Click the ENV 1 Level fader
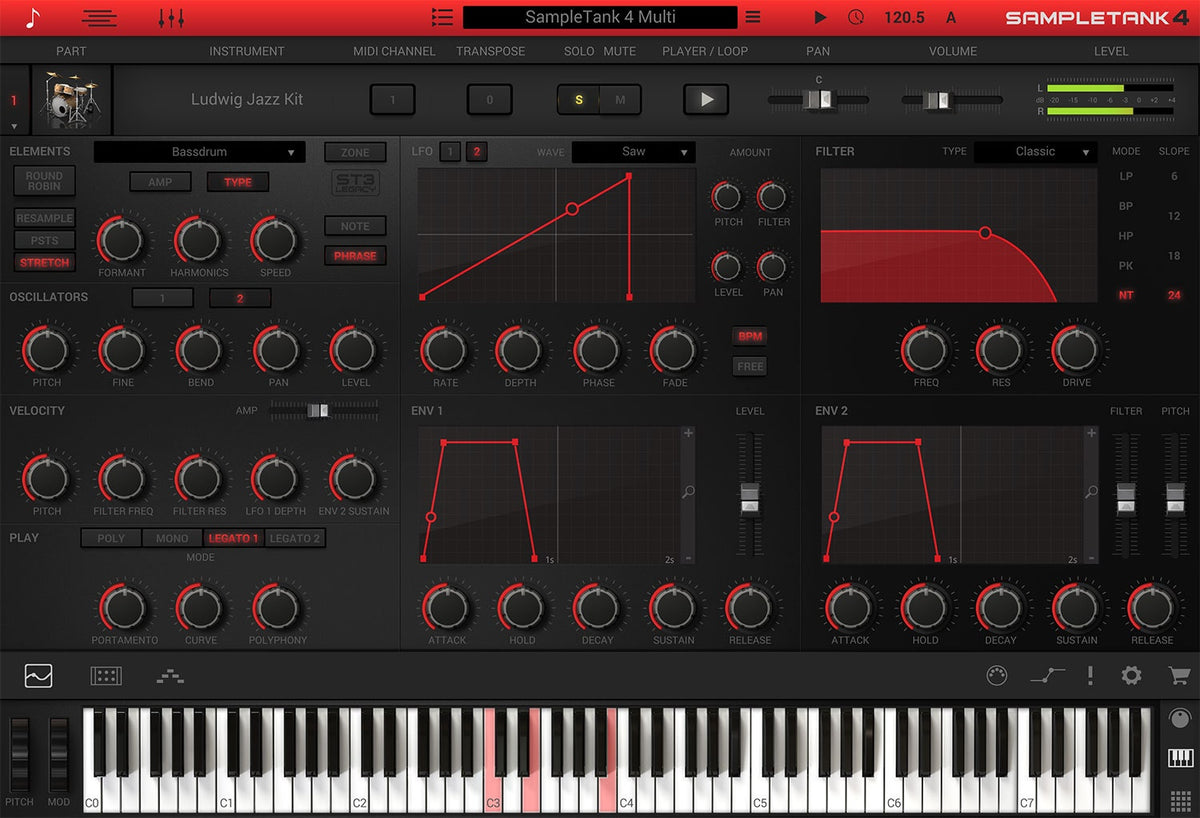The width and height of the screenshot is (1200, 818). pyautogui.click(x=750, y=497)
